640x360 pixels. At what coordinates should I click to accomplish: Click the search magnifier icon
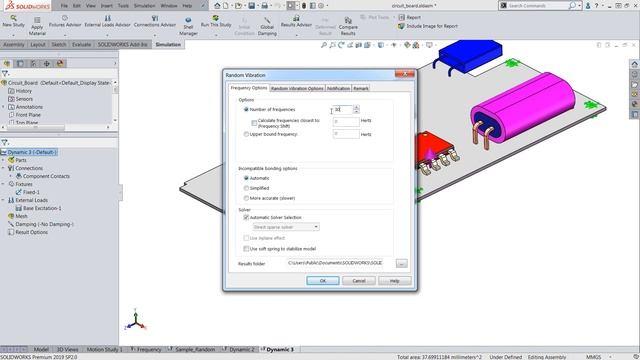coord(572,5)
